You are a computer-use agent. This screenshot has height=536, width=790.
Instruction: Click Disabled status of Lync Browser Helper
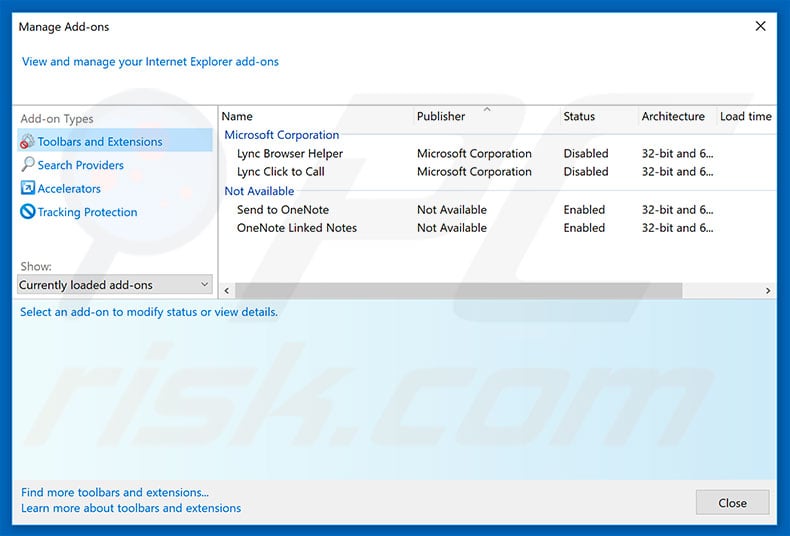[x=586, y=153]
